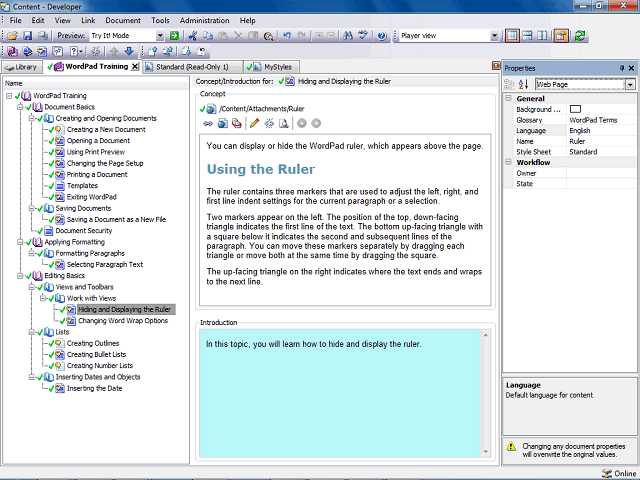The height and width of the screenshot is (480, 640).
Task: Select Inserting the Date topic
Action: 94,389
